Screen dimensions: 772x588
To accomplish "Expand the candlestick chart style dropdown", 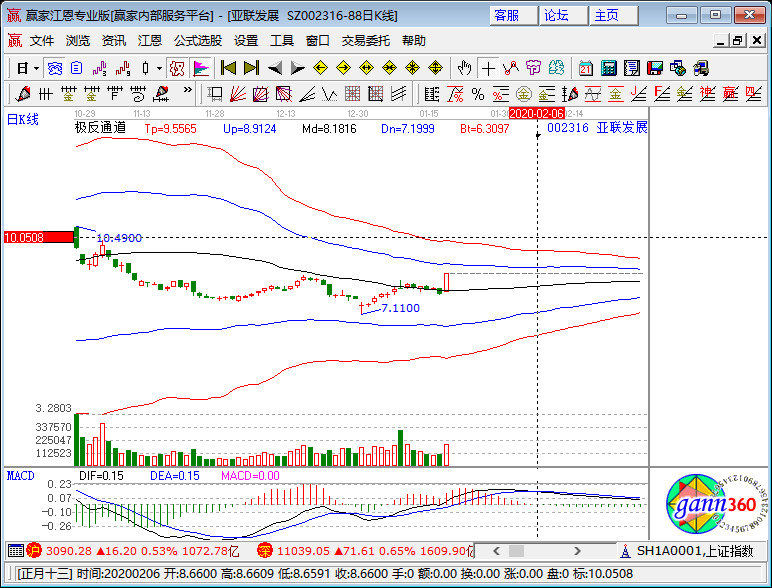I will tap(160, 68).
